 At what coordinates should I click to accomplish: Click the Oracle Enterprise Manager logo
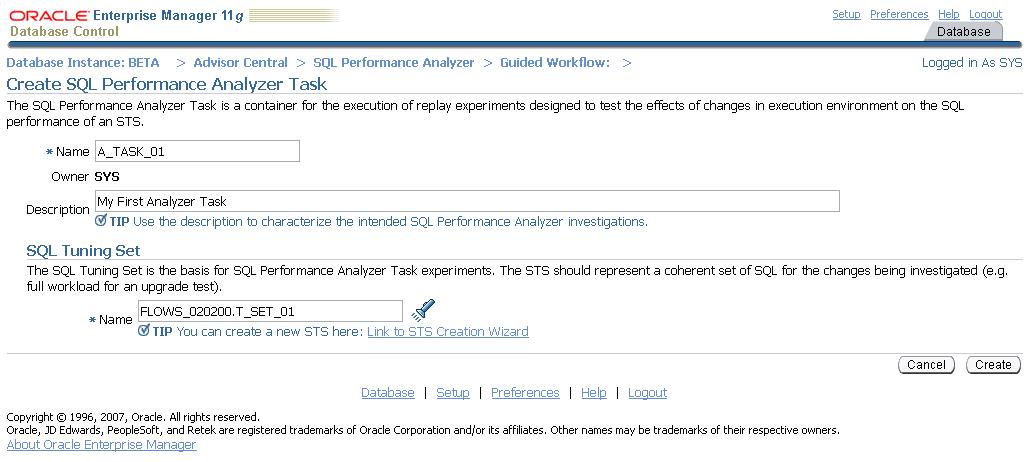click(x=125, y=22)
